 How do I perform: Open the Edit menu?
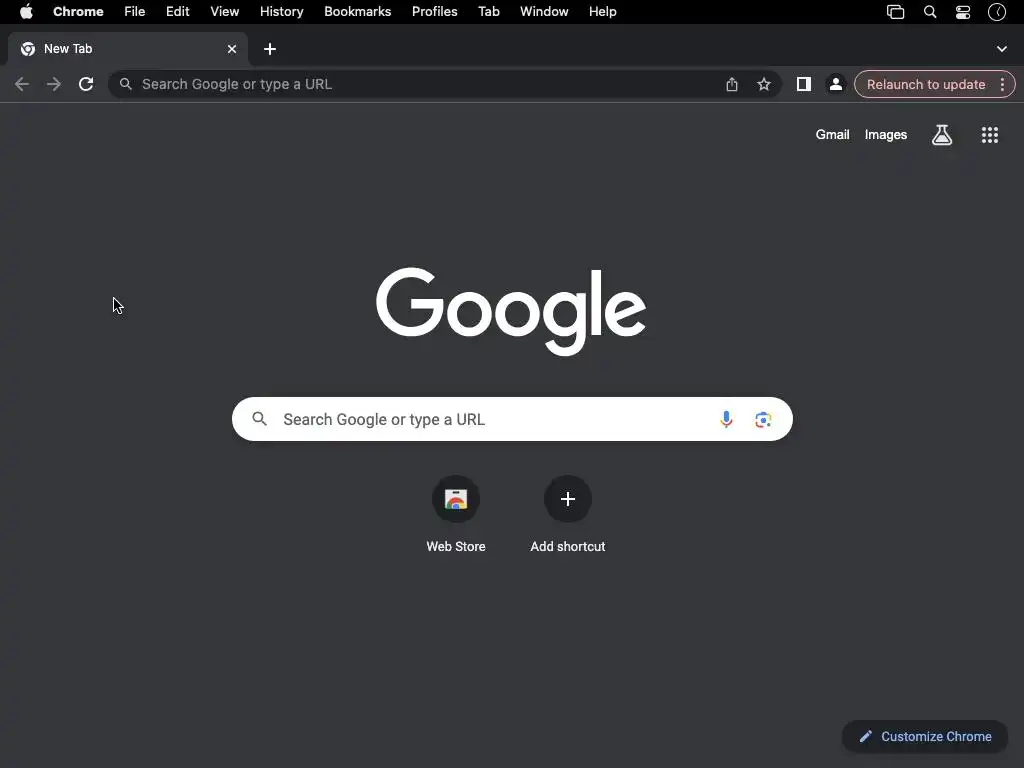click(178, 12)
